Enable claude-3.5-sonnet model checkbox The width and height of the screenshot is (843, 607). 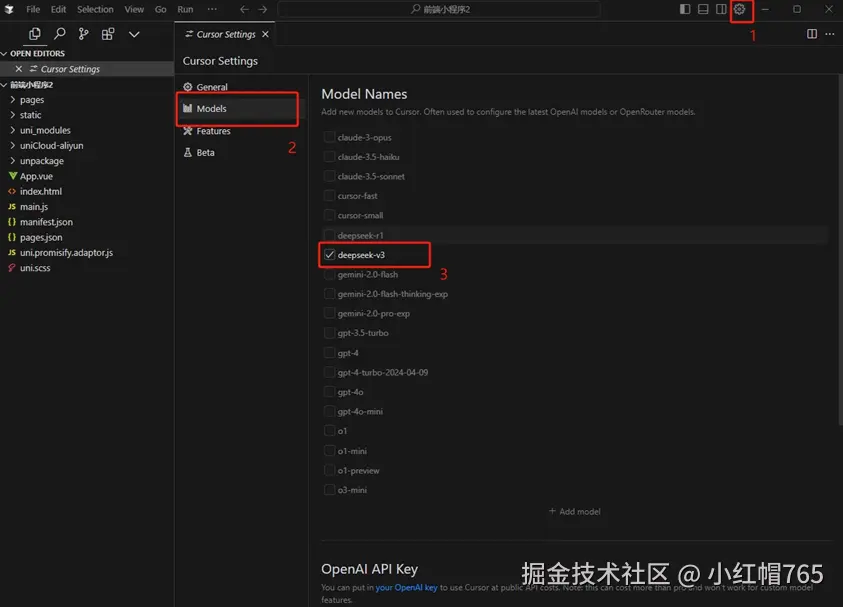tap(329, 176)
